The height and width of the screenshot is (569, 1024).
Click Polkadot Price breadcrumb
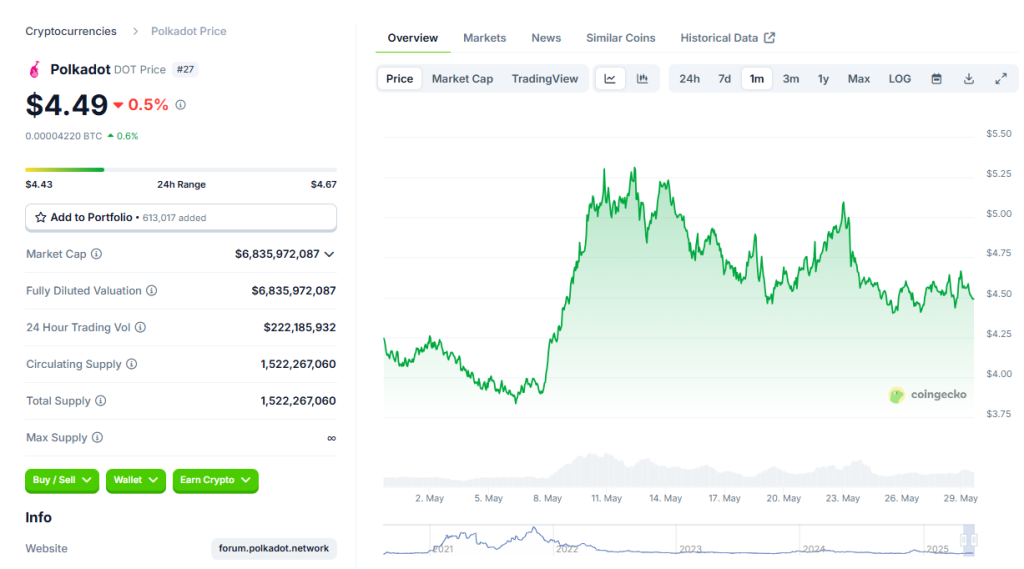pyautogui.click(x=189, y=31)
